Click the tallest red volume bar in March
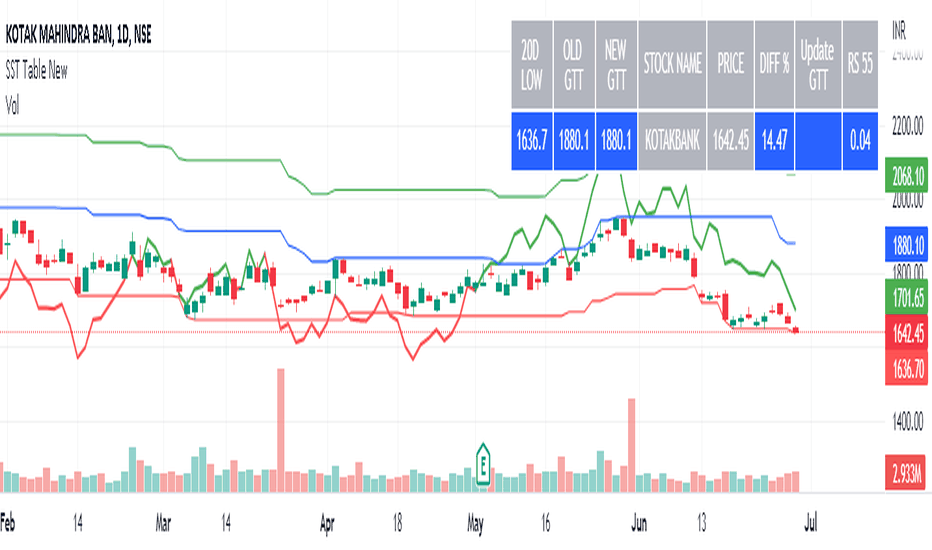Viewport: 932px width, 550px height. (281, 430)
